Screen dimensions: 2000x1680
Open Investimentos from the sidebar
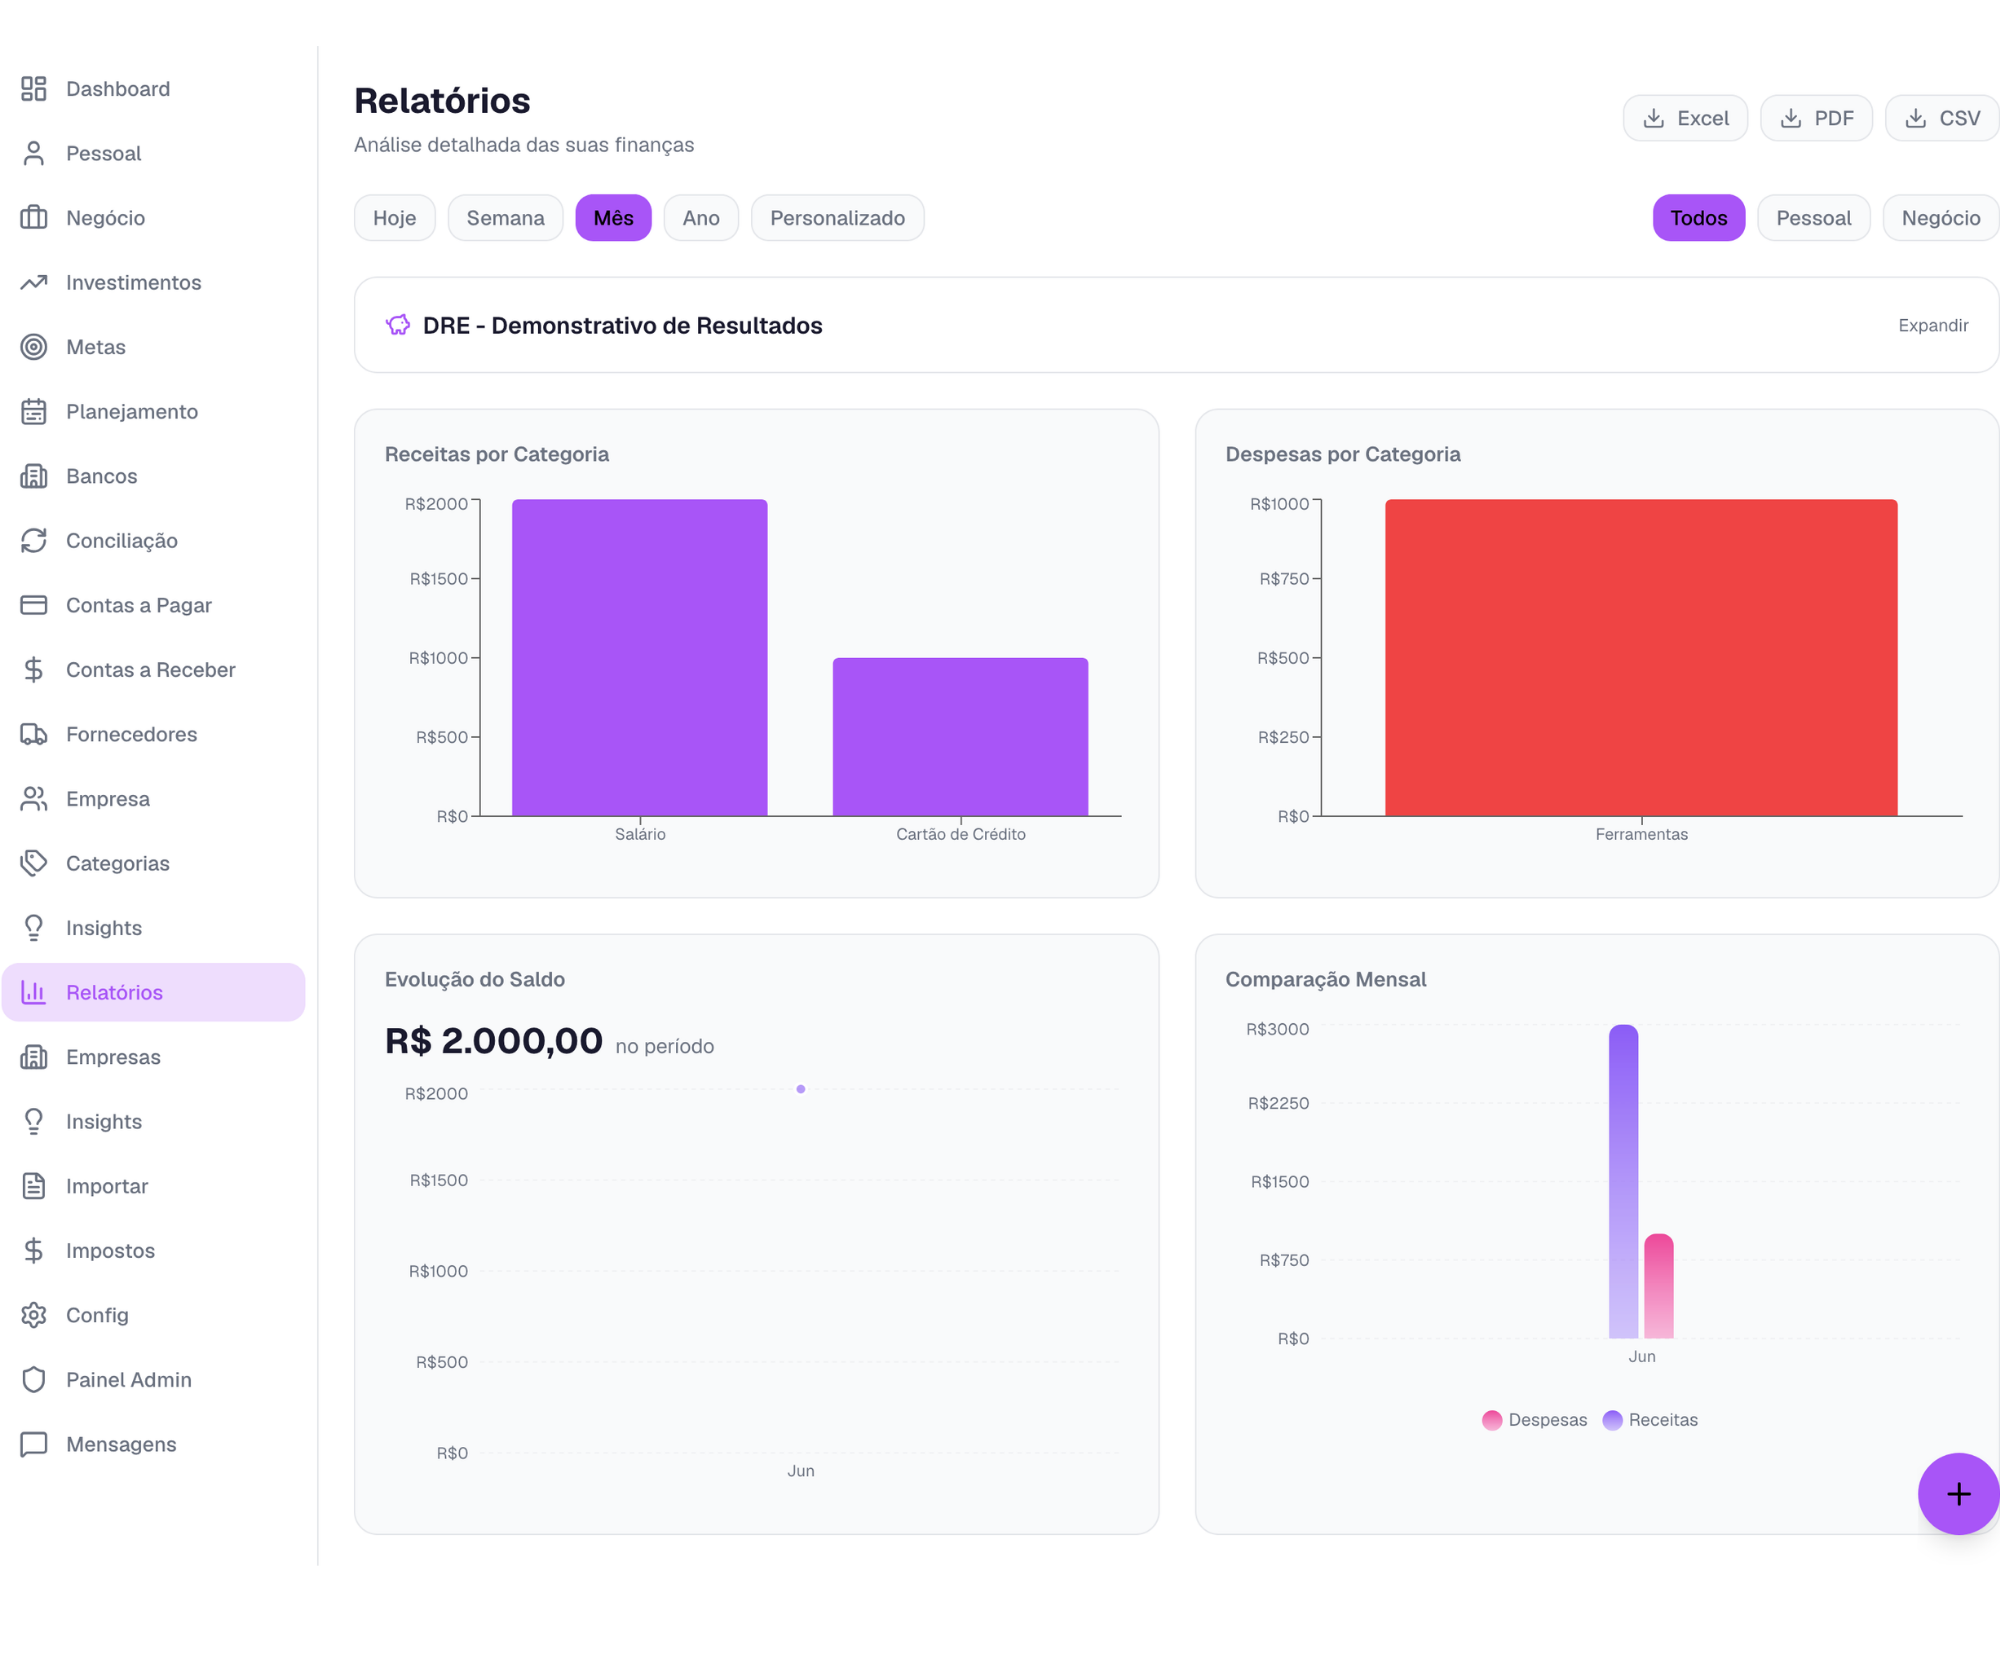[153, 282]
